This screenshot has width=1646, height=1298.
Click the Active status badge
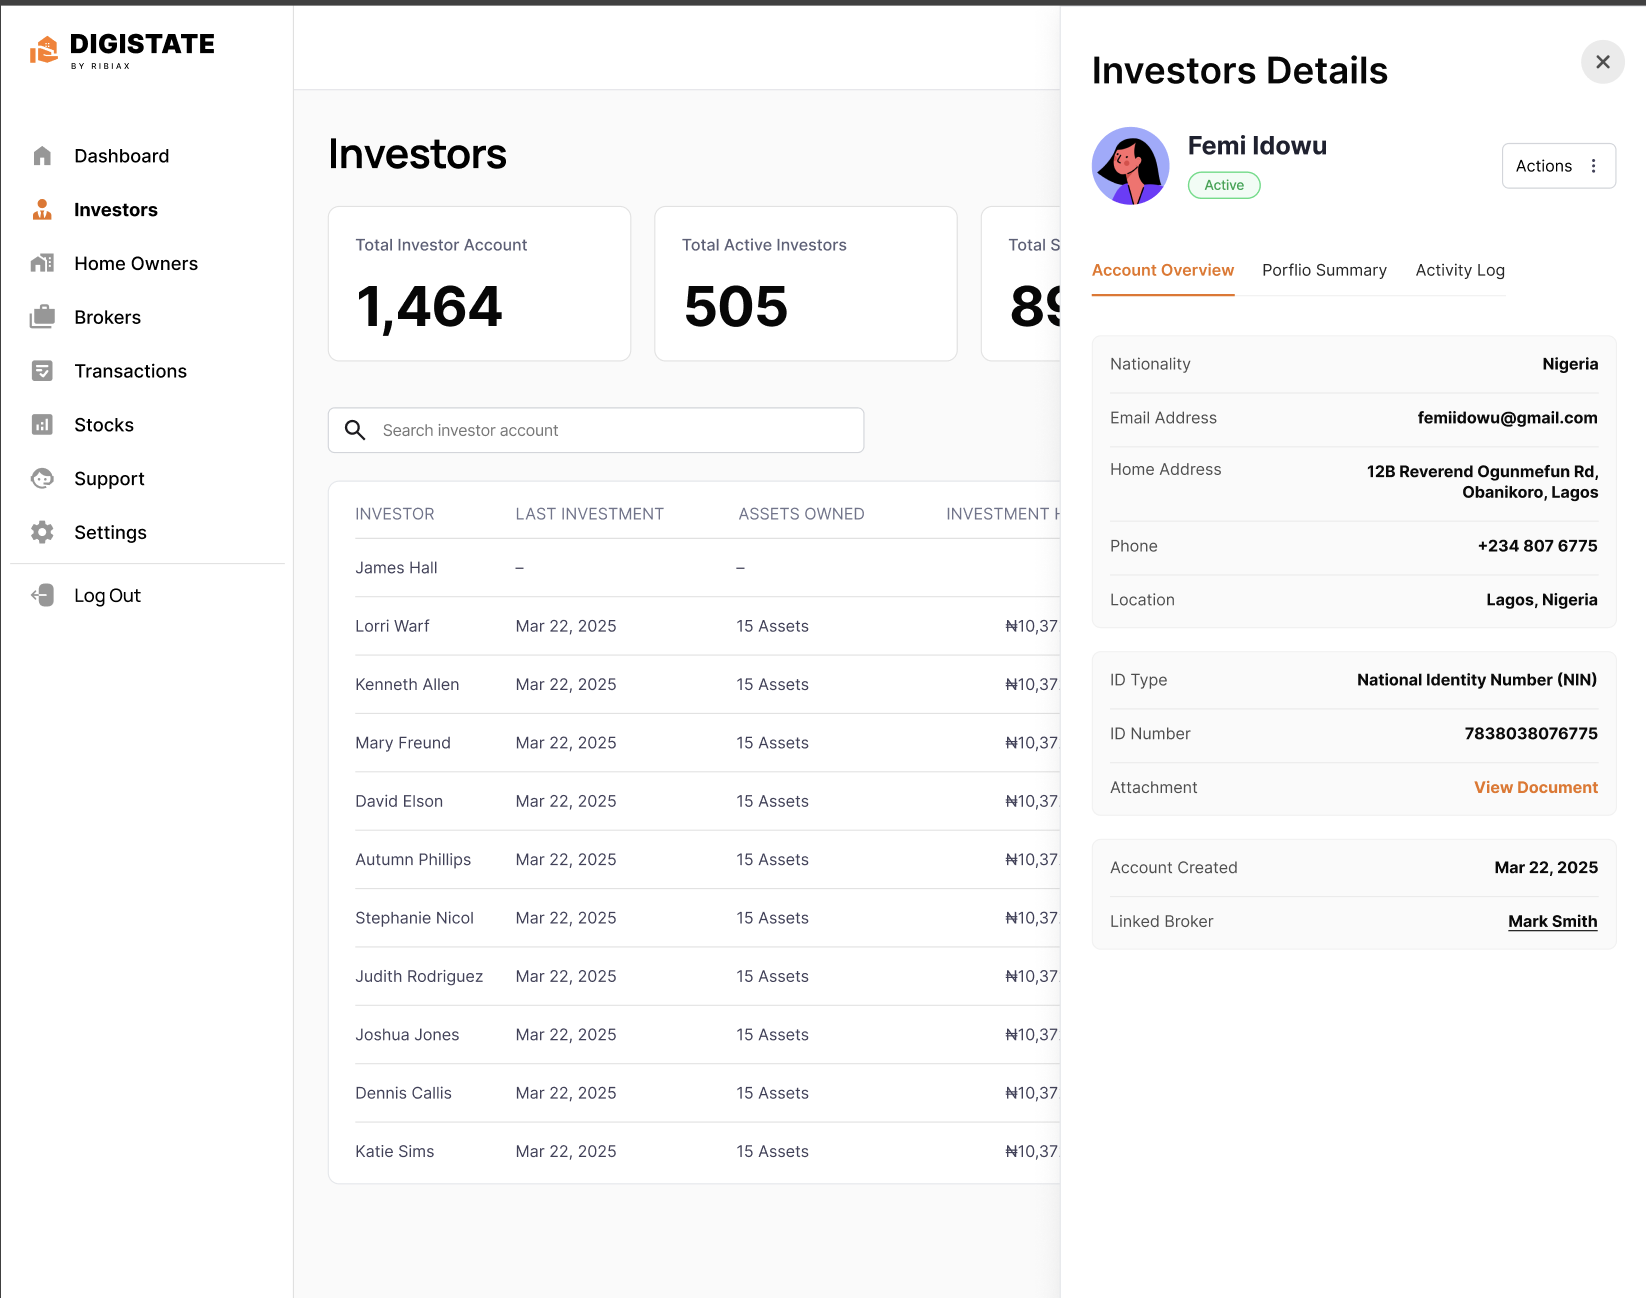point(1224,185)
